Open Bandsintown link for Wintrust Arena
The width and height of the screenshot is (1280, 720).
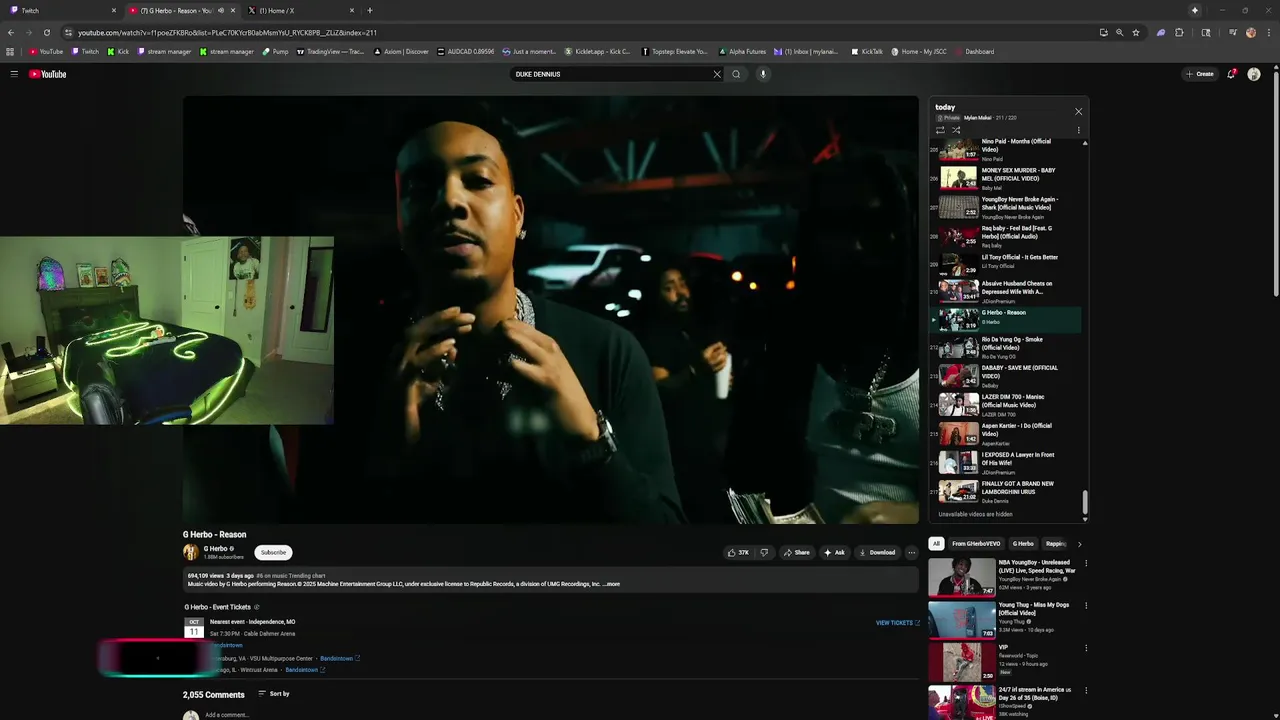pyautogui.click(x=306, y=670)
